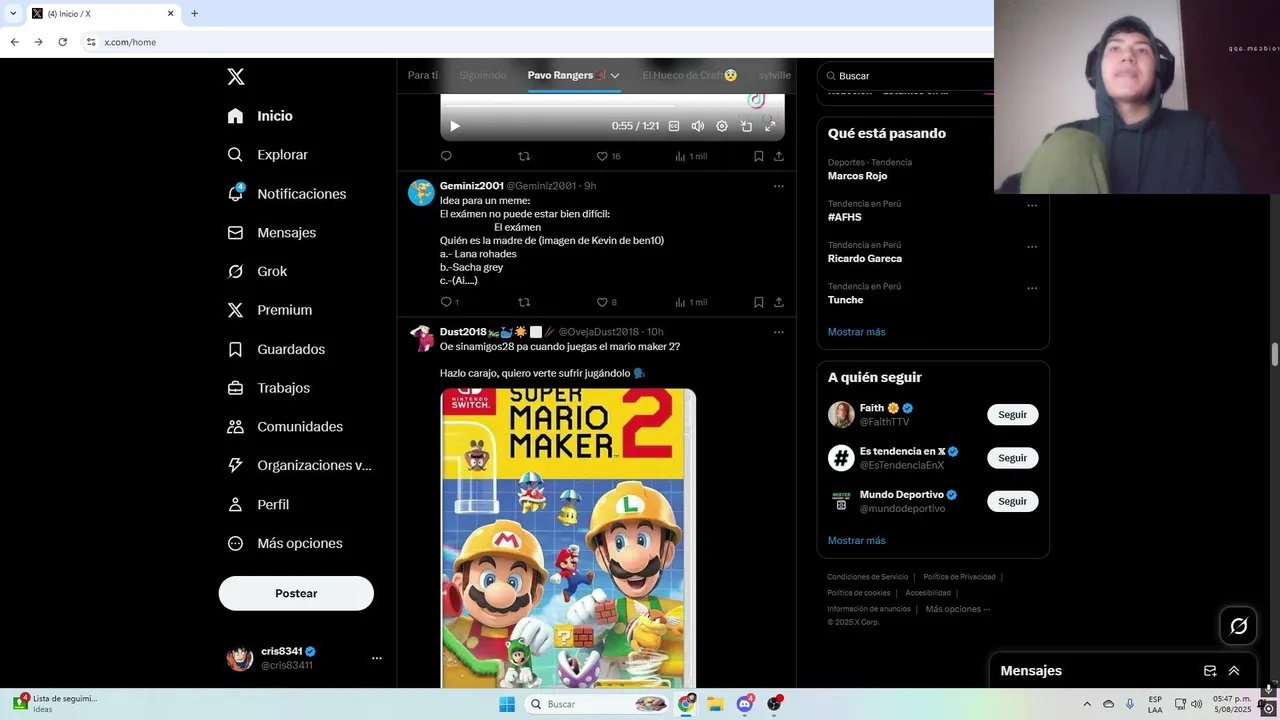This screenshot has width=1280, height=720.
Task: Share the Geminiz2001 post
Action: (x=779, y=302)
